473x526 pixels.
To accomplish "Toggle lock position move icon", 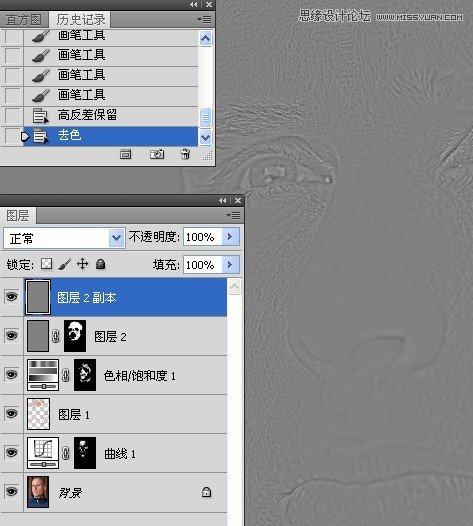I will 83,264.
